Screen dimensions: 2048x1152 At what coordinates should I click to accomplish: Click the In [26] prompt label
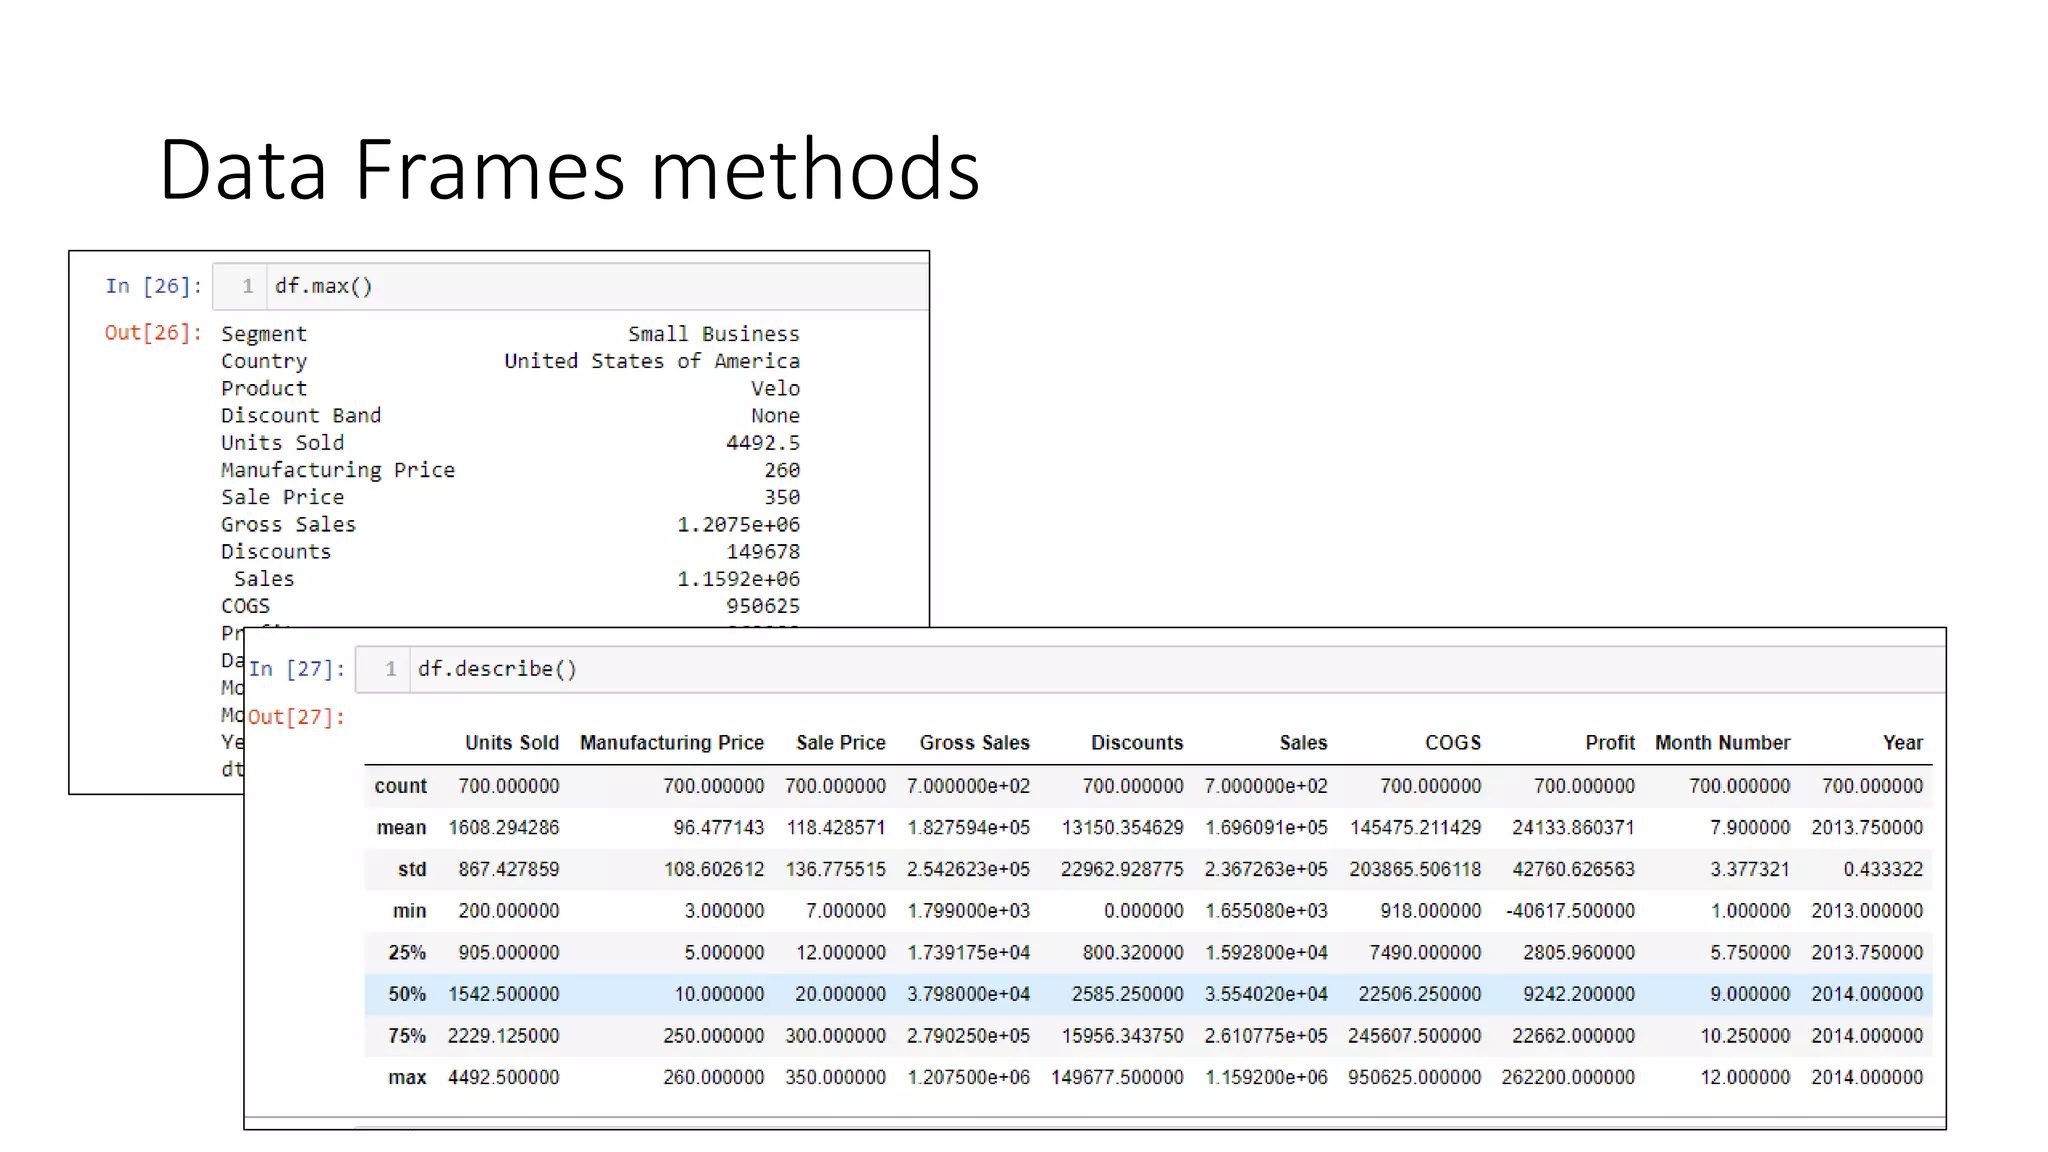point(154,286)
